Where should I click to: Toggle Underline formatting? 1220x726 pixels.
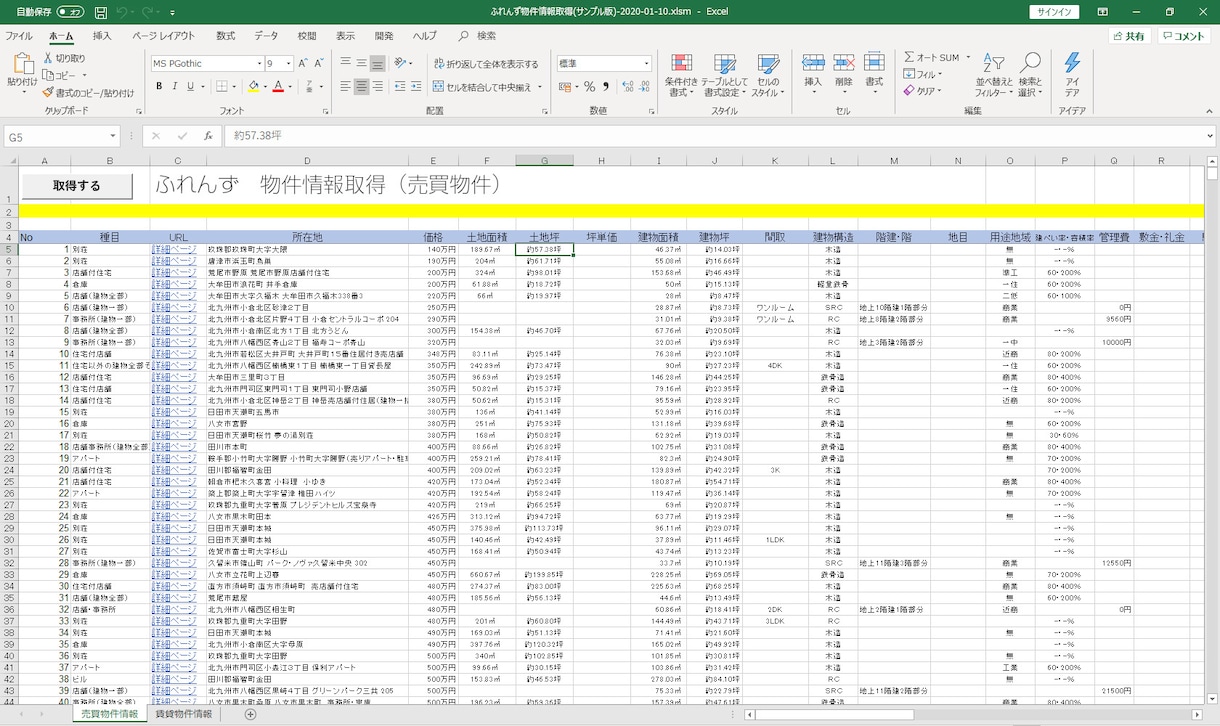tap(191, 87)
